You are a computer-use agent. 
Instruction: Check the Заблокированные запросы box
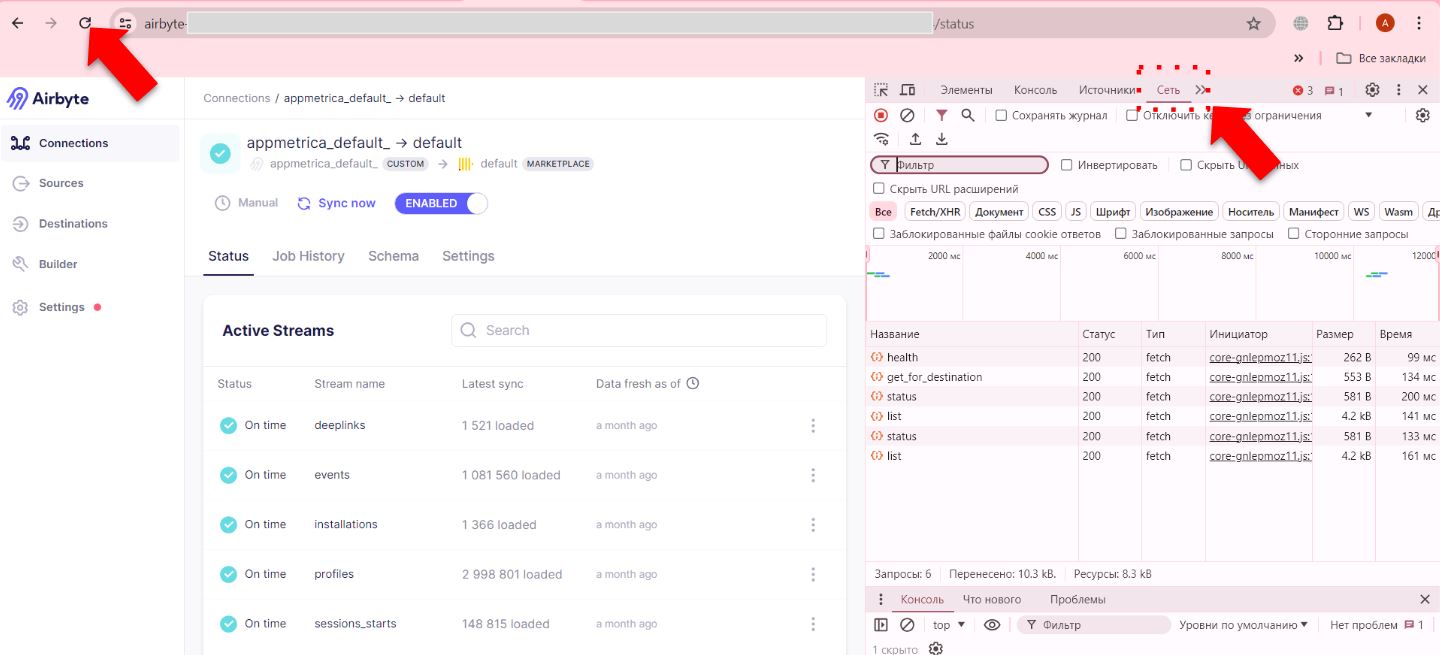coord(1121,233)
